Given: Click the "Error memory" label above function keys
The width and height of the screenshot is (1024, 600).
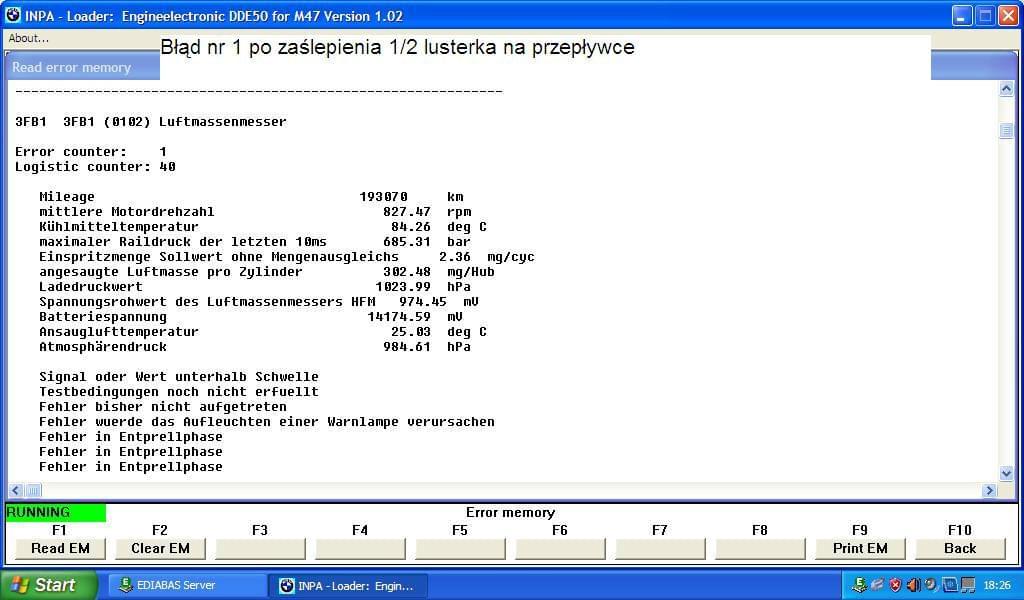Looking at the screenshot, I should click(x=511, y=513).
